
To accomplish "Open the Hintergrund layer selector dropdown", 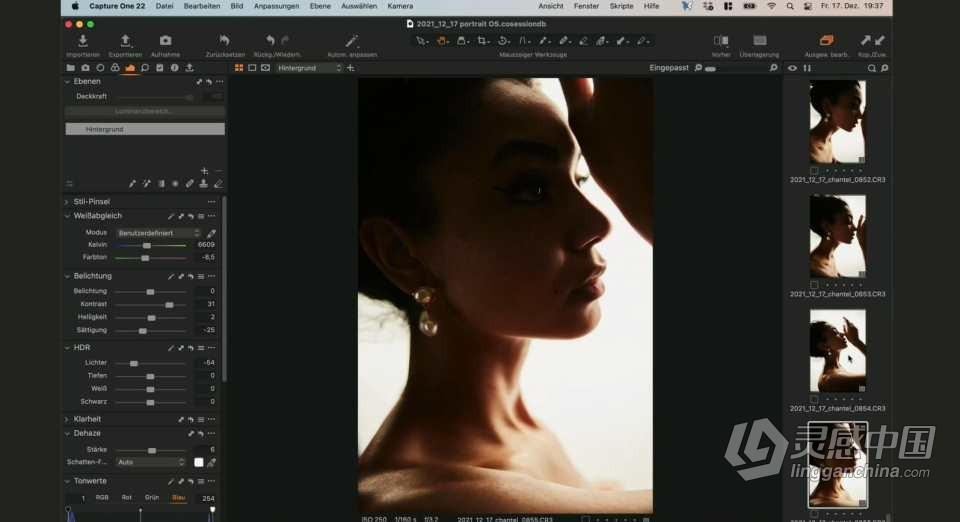I will [309, 68].
